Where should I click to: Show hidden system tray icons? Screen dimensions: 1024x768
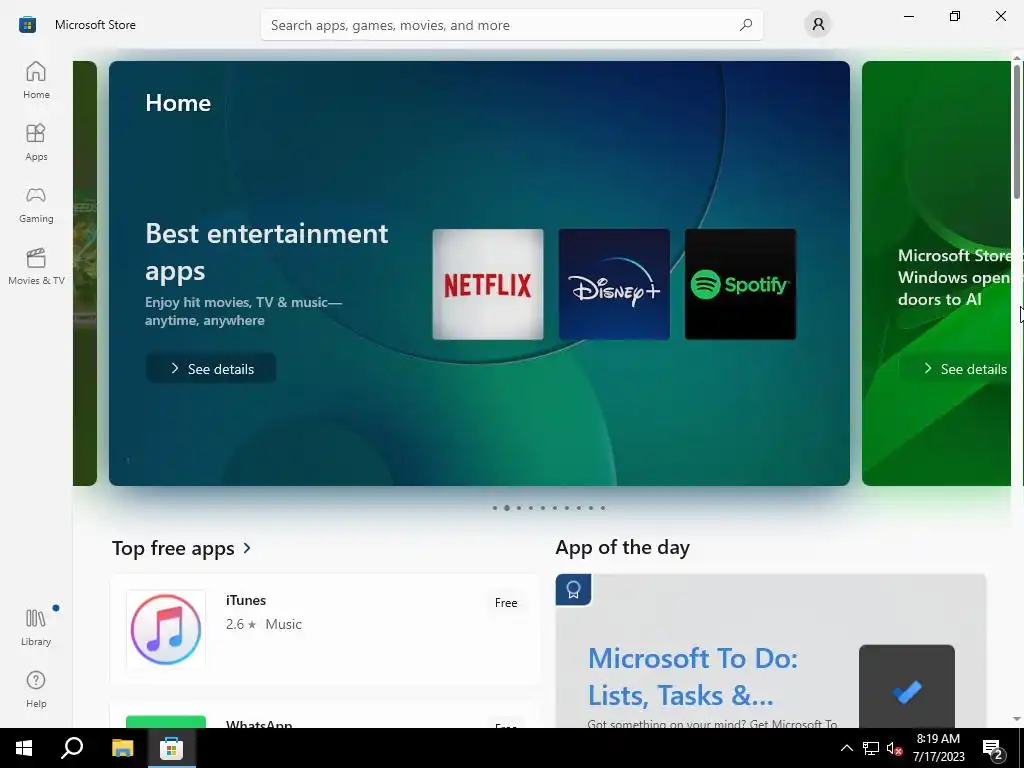click(846, 748)
